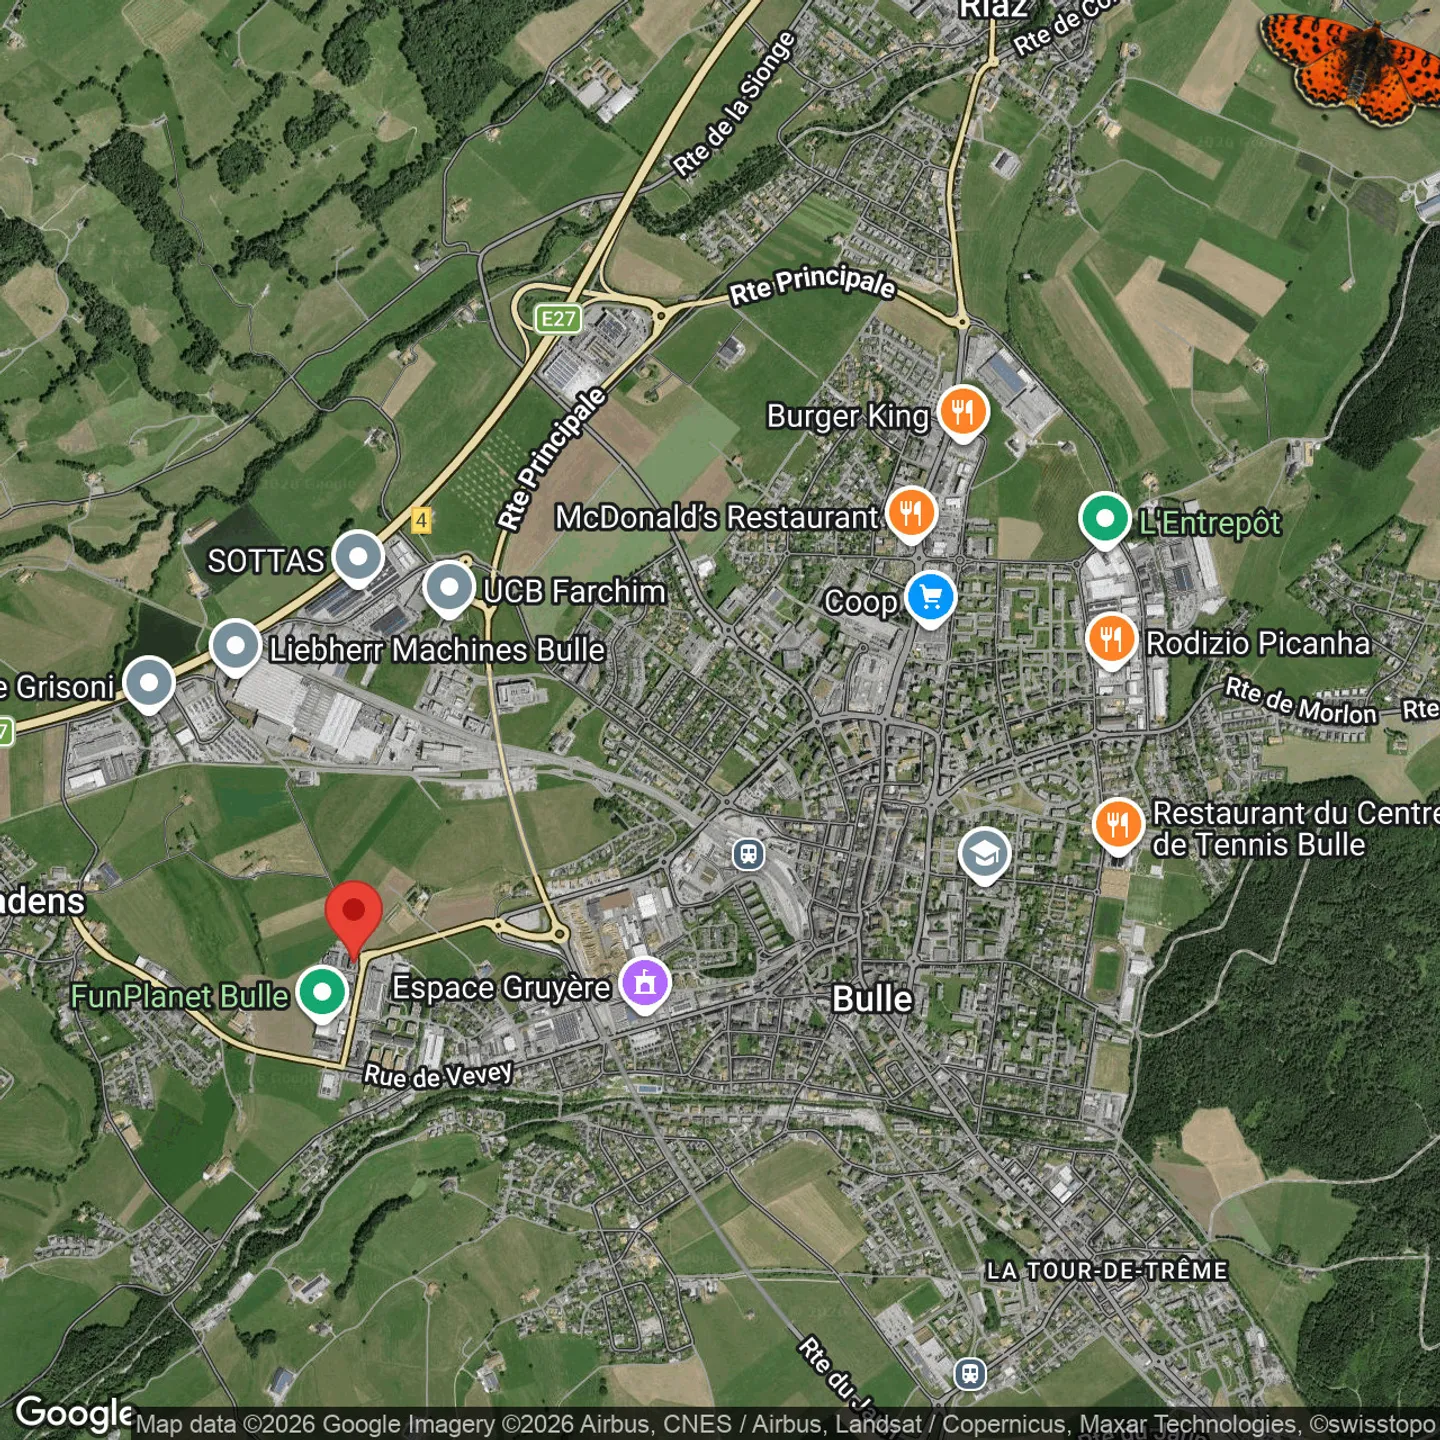Viewport: 1440px width, 1440px height.
Task: Open McDonald's Restaurant map pin
Action: (910, 514)
